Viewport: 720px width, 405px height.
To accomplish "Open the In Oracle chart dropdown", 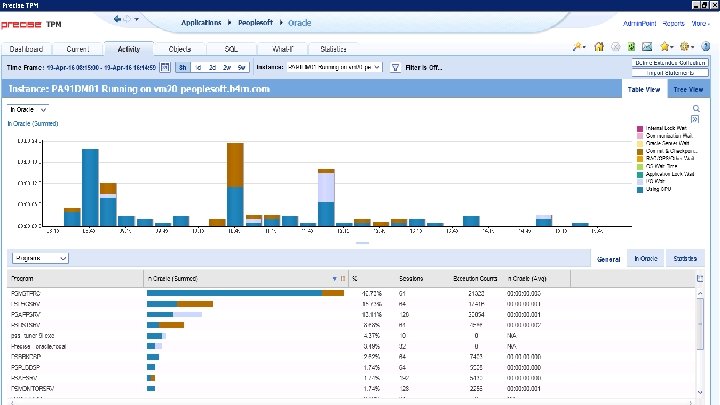I will [x=28, y=110].
